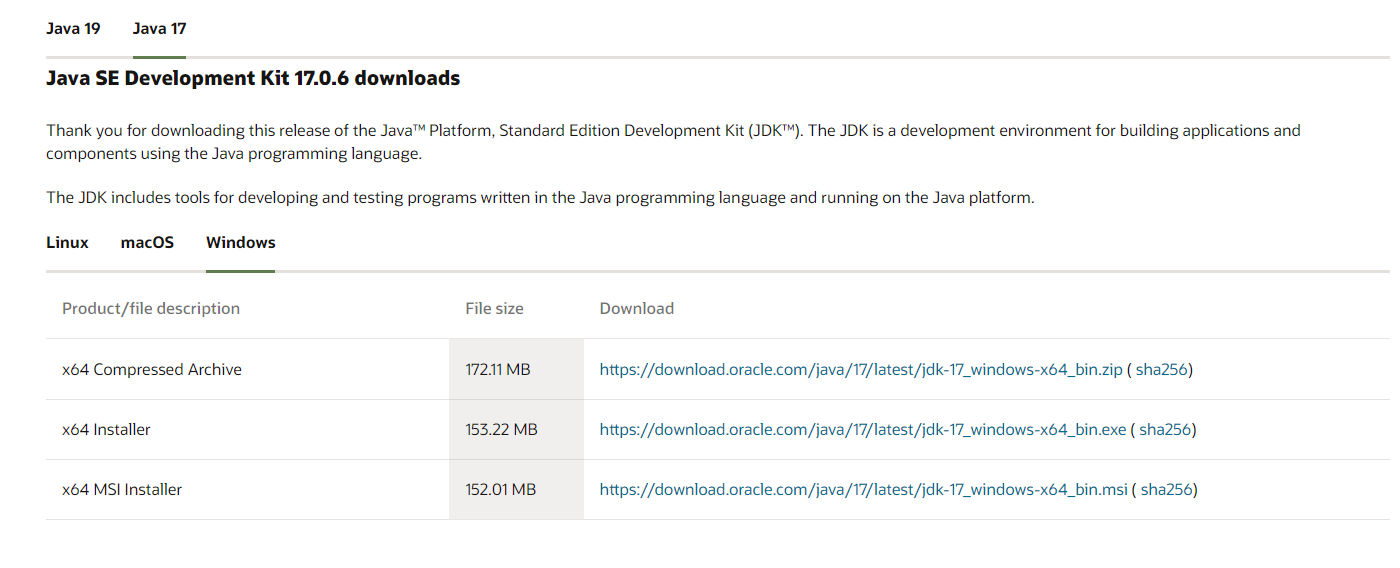The image size is (1400, 568).
Task: Click the Java SE Development Kit 17.0.6 heading
Action: click(253, 78)
